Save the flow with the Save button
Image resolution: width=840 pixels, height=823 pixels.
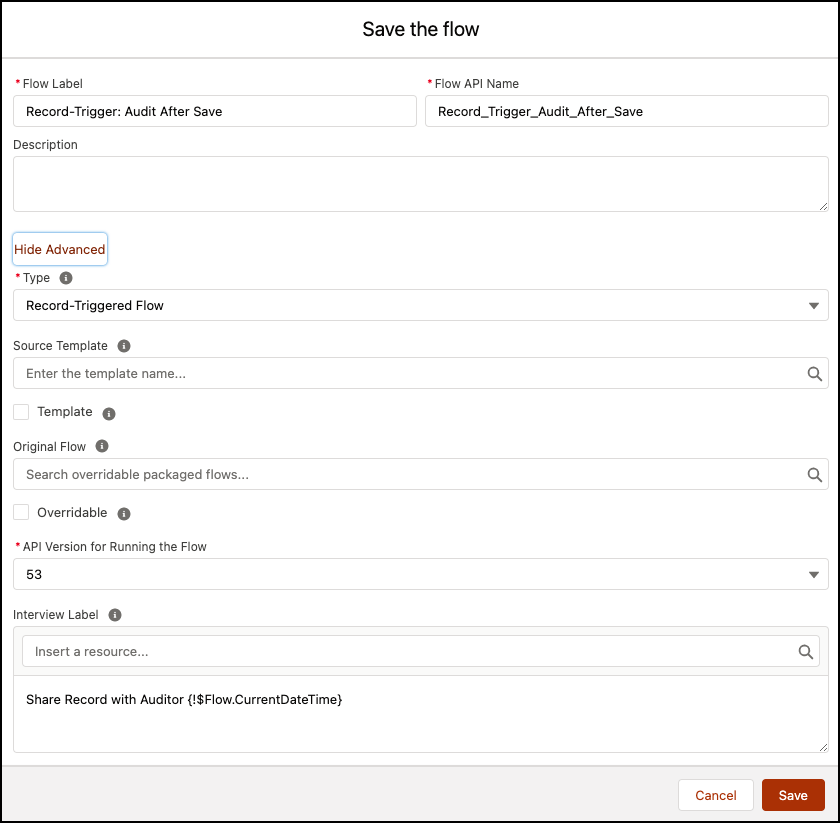tap(793, 795)
